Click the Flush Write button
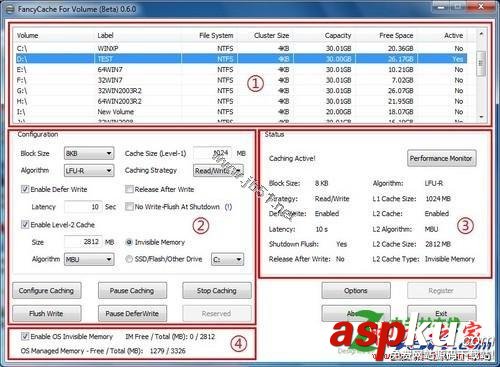Screen dimensions: 500x367 [x=46, y=314]
